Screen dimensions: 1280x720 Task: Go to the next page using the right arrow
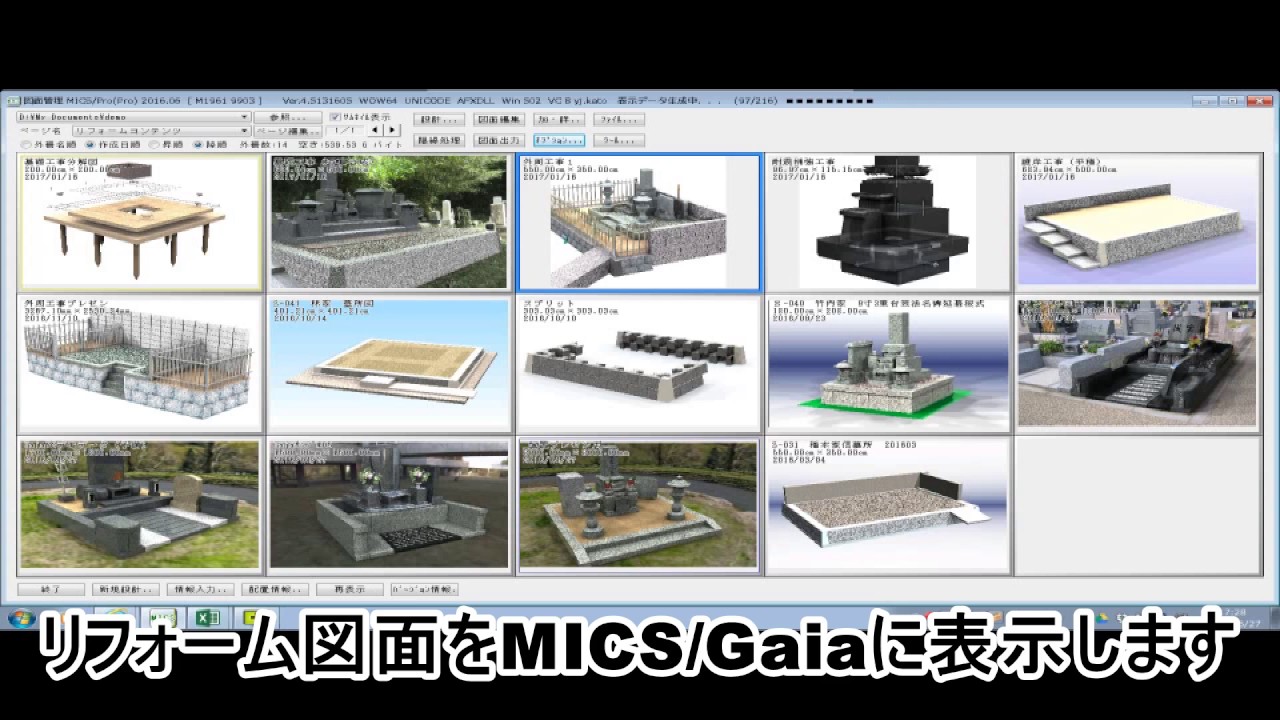pyautogui.click(x=391, y=130)
